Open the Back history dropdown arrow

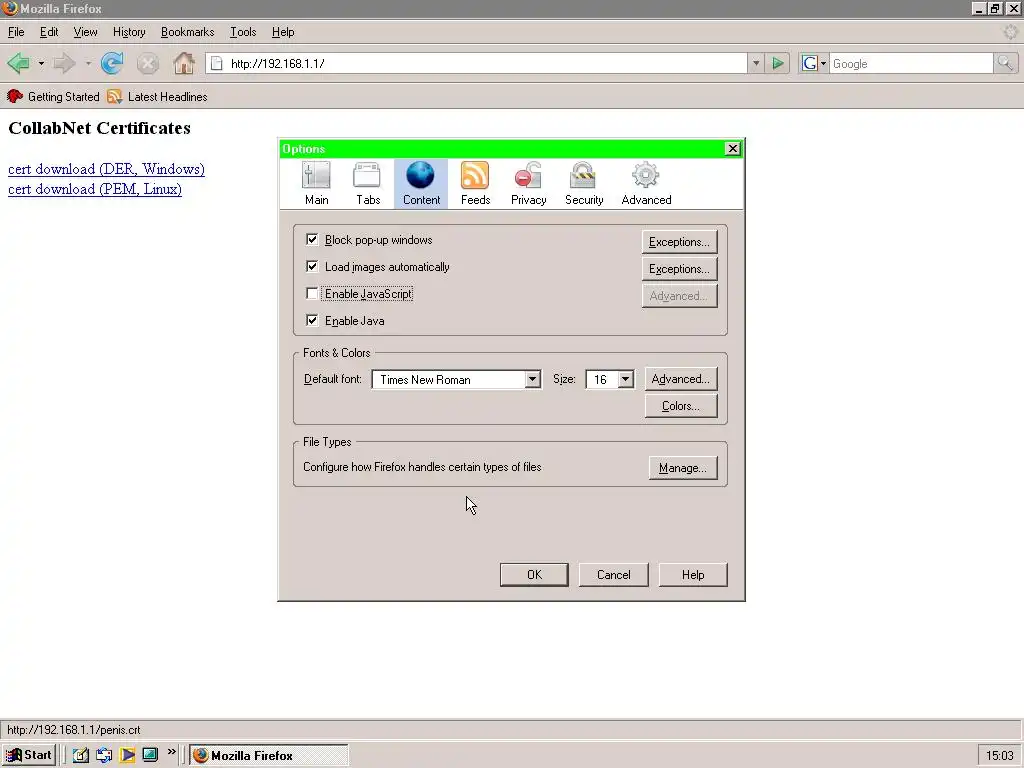pos(41,63)
